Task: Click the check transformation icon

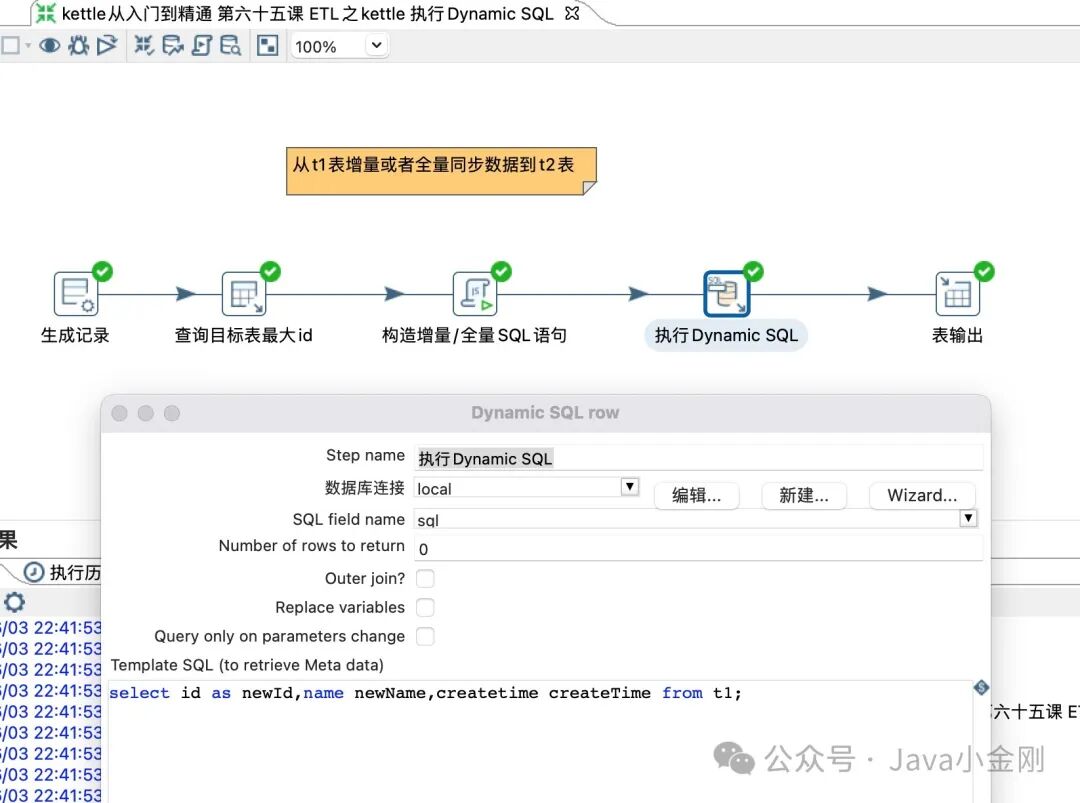Action: pos(145,45)
